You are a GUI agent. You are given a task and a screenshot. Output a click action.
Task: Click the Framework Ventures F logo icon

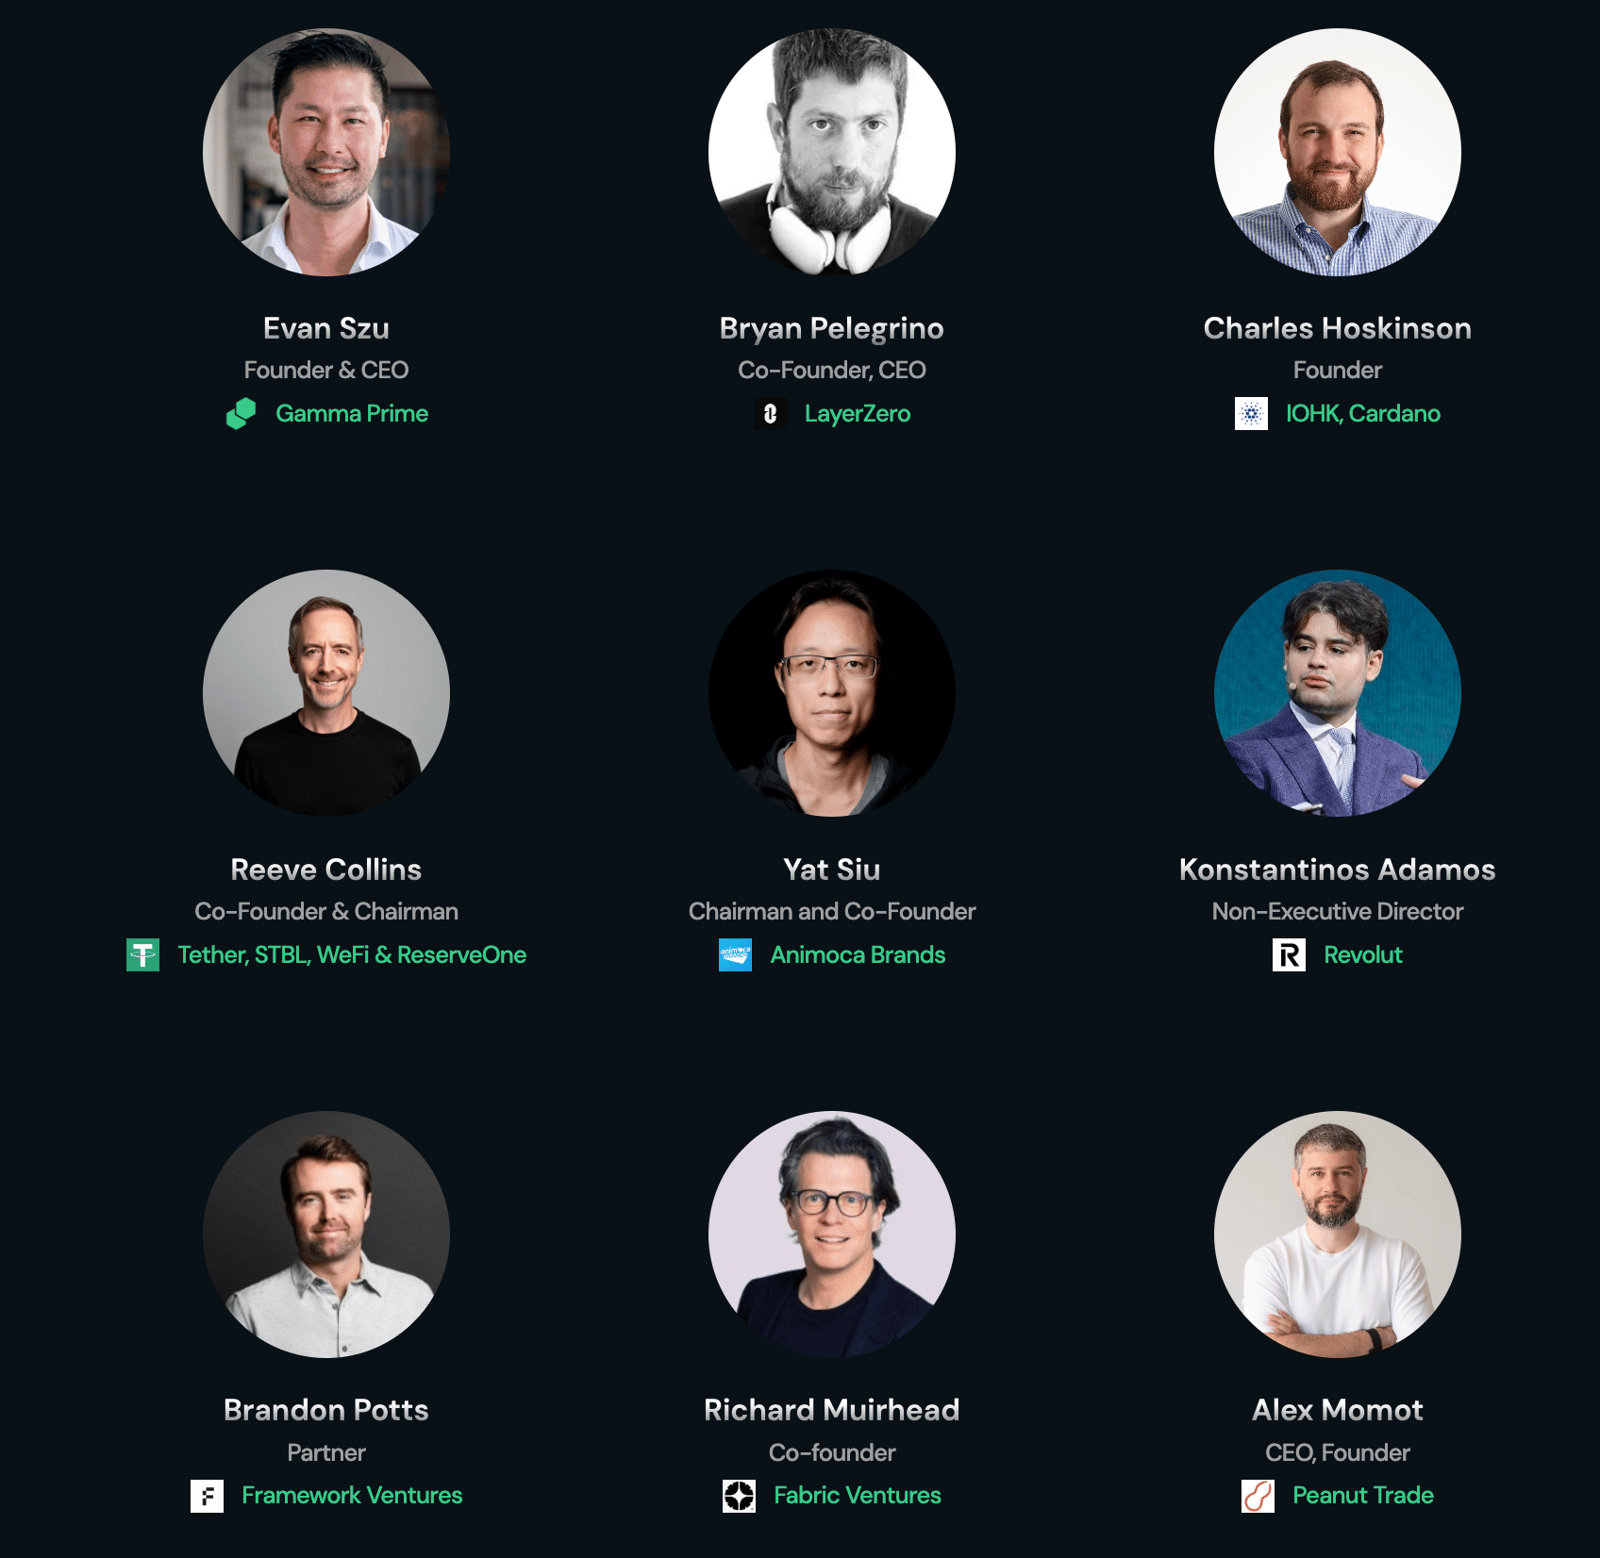click(x=207, y=1496)
